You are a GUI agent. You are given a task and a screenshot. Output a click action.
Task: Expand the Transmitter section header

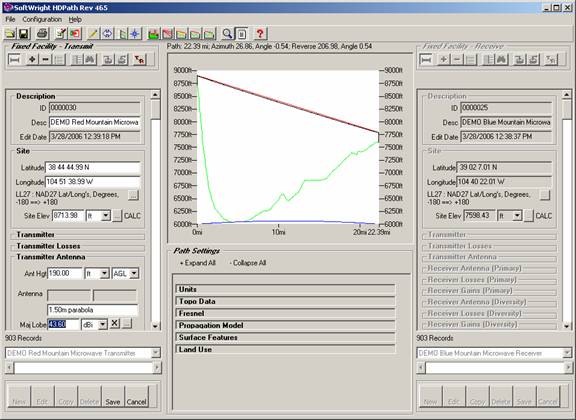coord(35,234)
